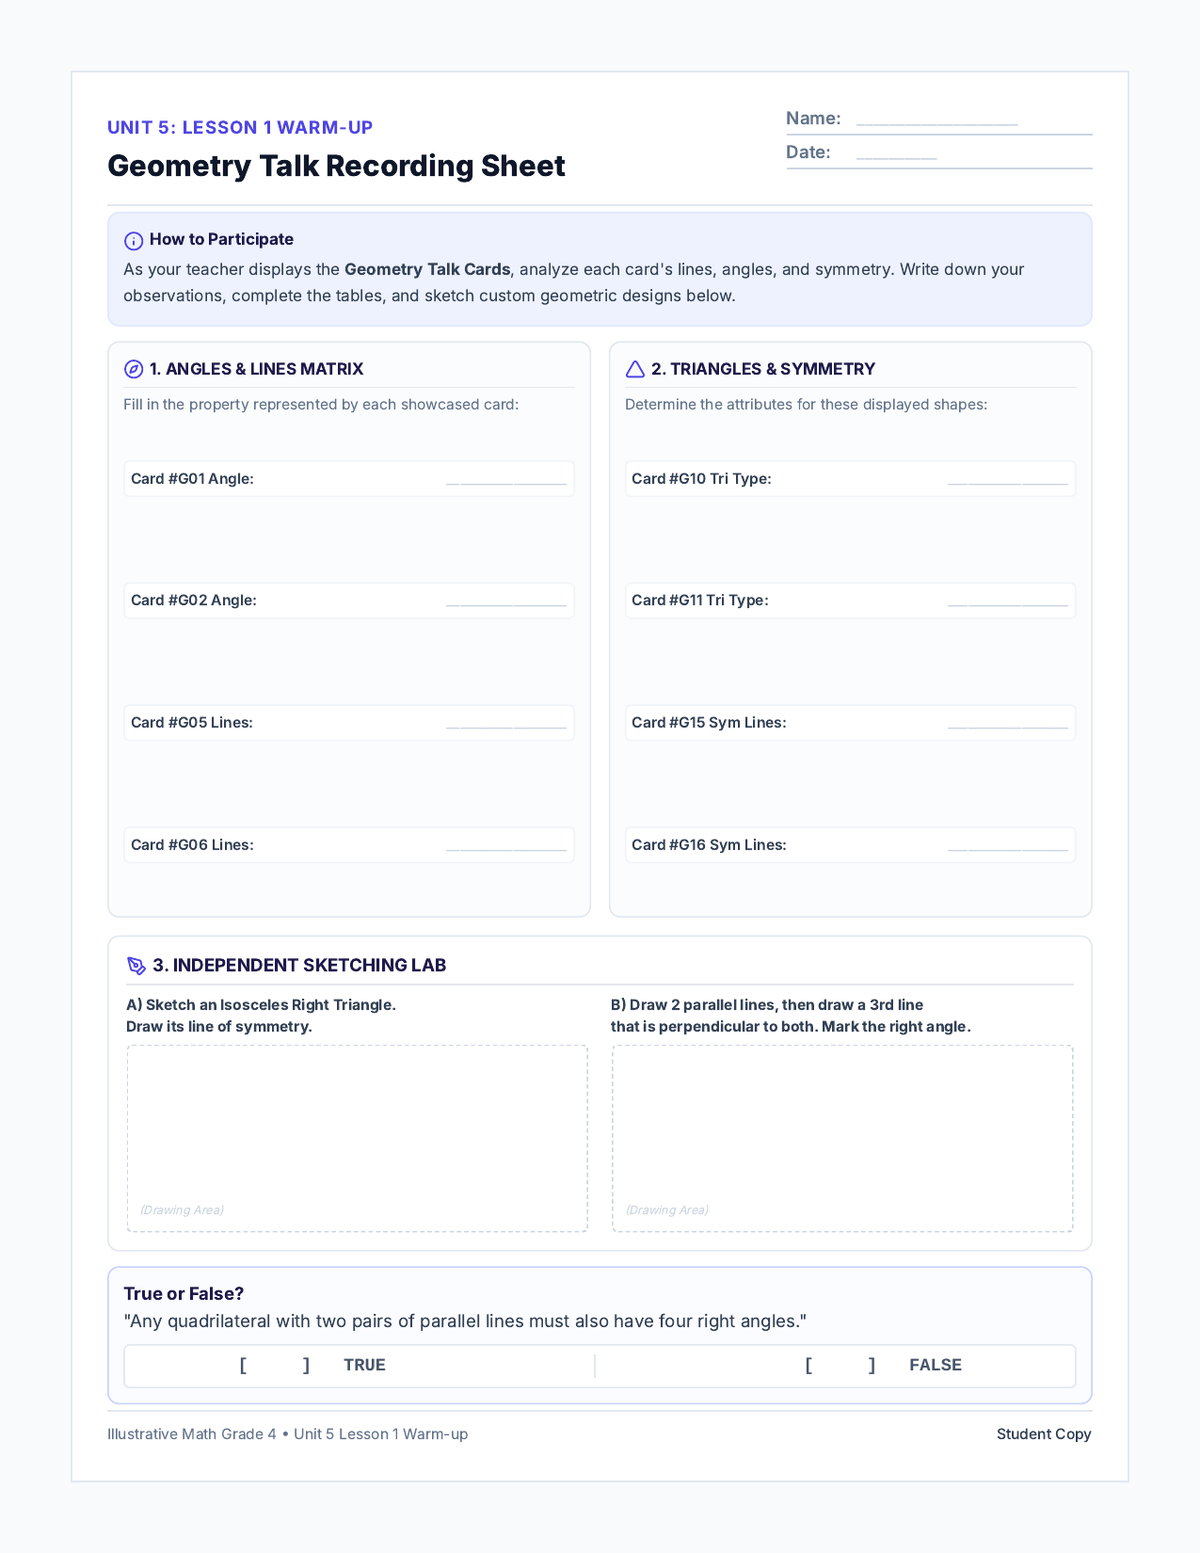The height and width of the screenshot is (1553, 1200).
Task: Check the FALSE bracket box
Action: [840, 1365]
